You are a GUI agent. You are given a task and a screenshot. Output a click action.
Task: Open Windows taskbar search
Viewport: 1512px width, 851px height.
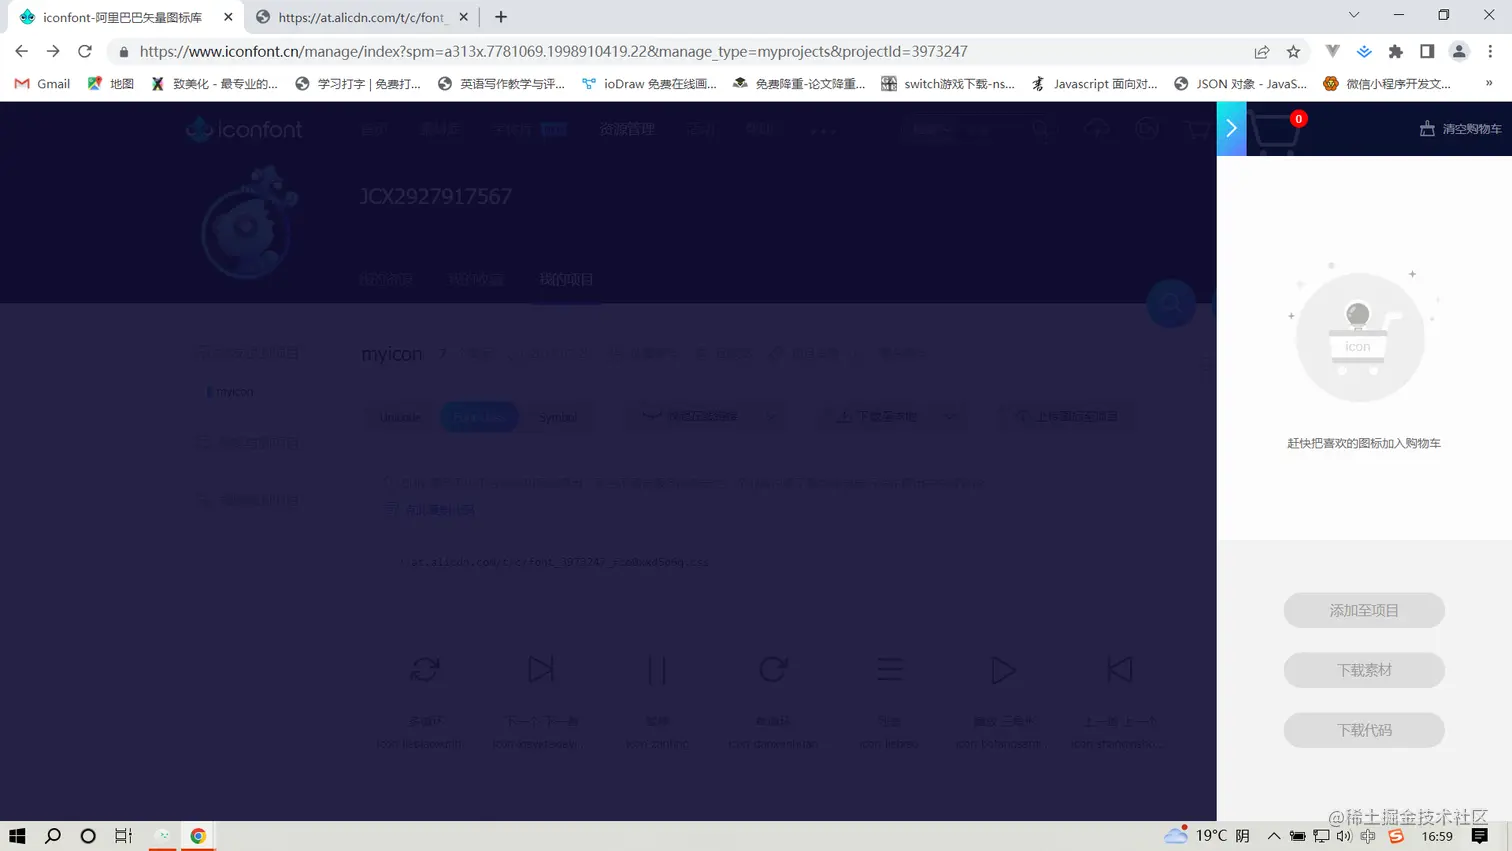coord(53,836)
